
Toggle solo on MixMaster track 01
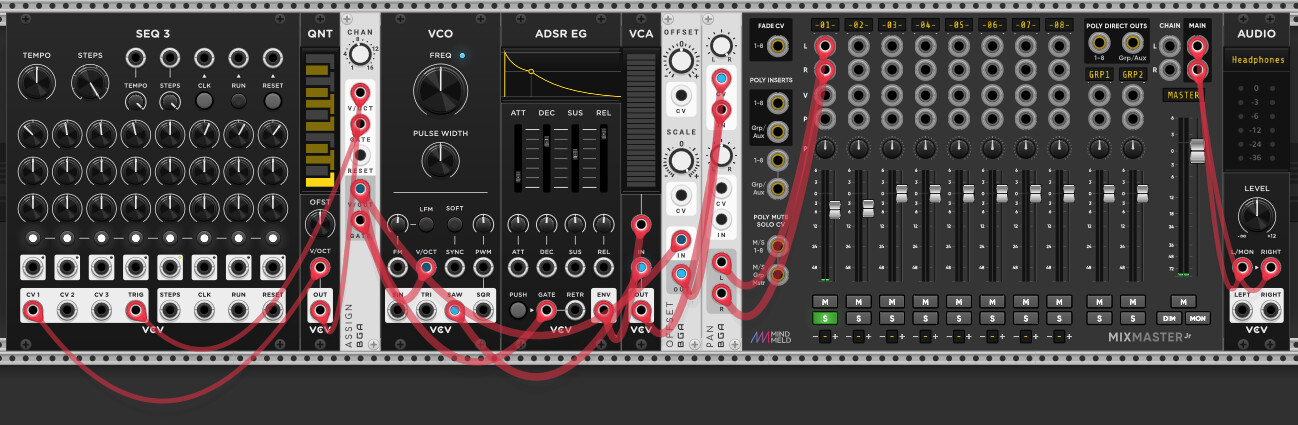(x=824, y=317)
